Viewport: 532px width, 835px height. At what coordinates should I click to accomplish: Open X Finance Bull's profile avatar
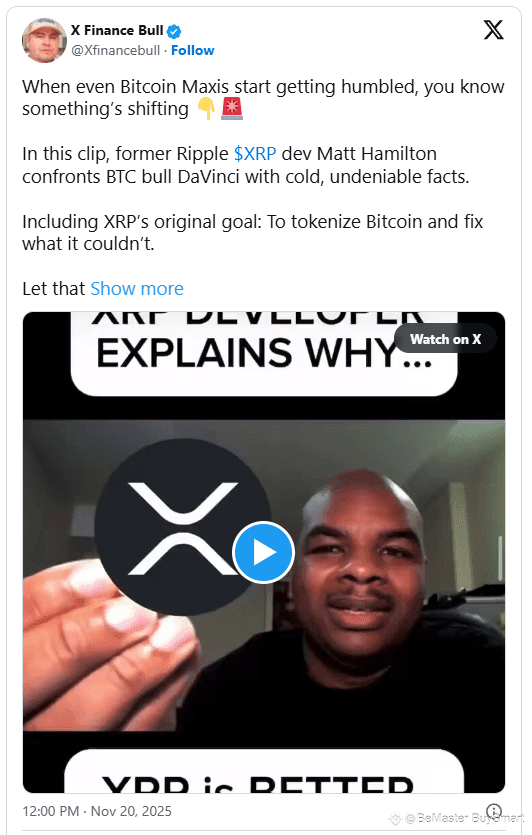(44, 40)
